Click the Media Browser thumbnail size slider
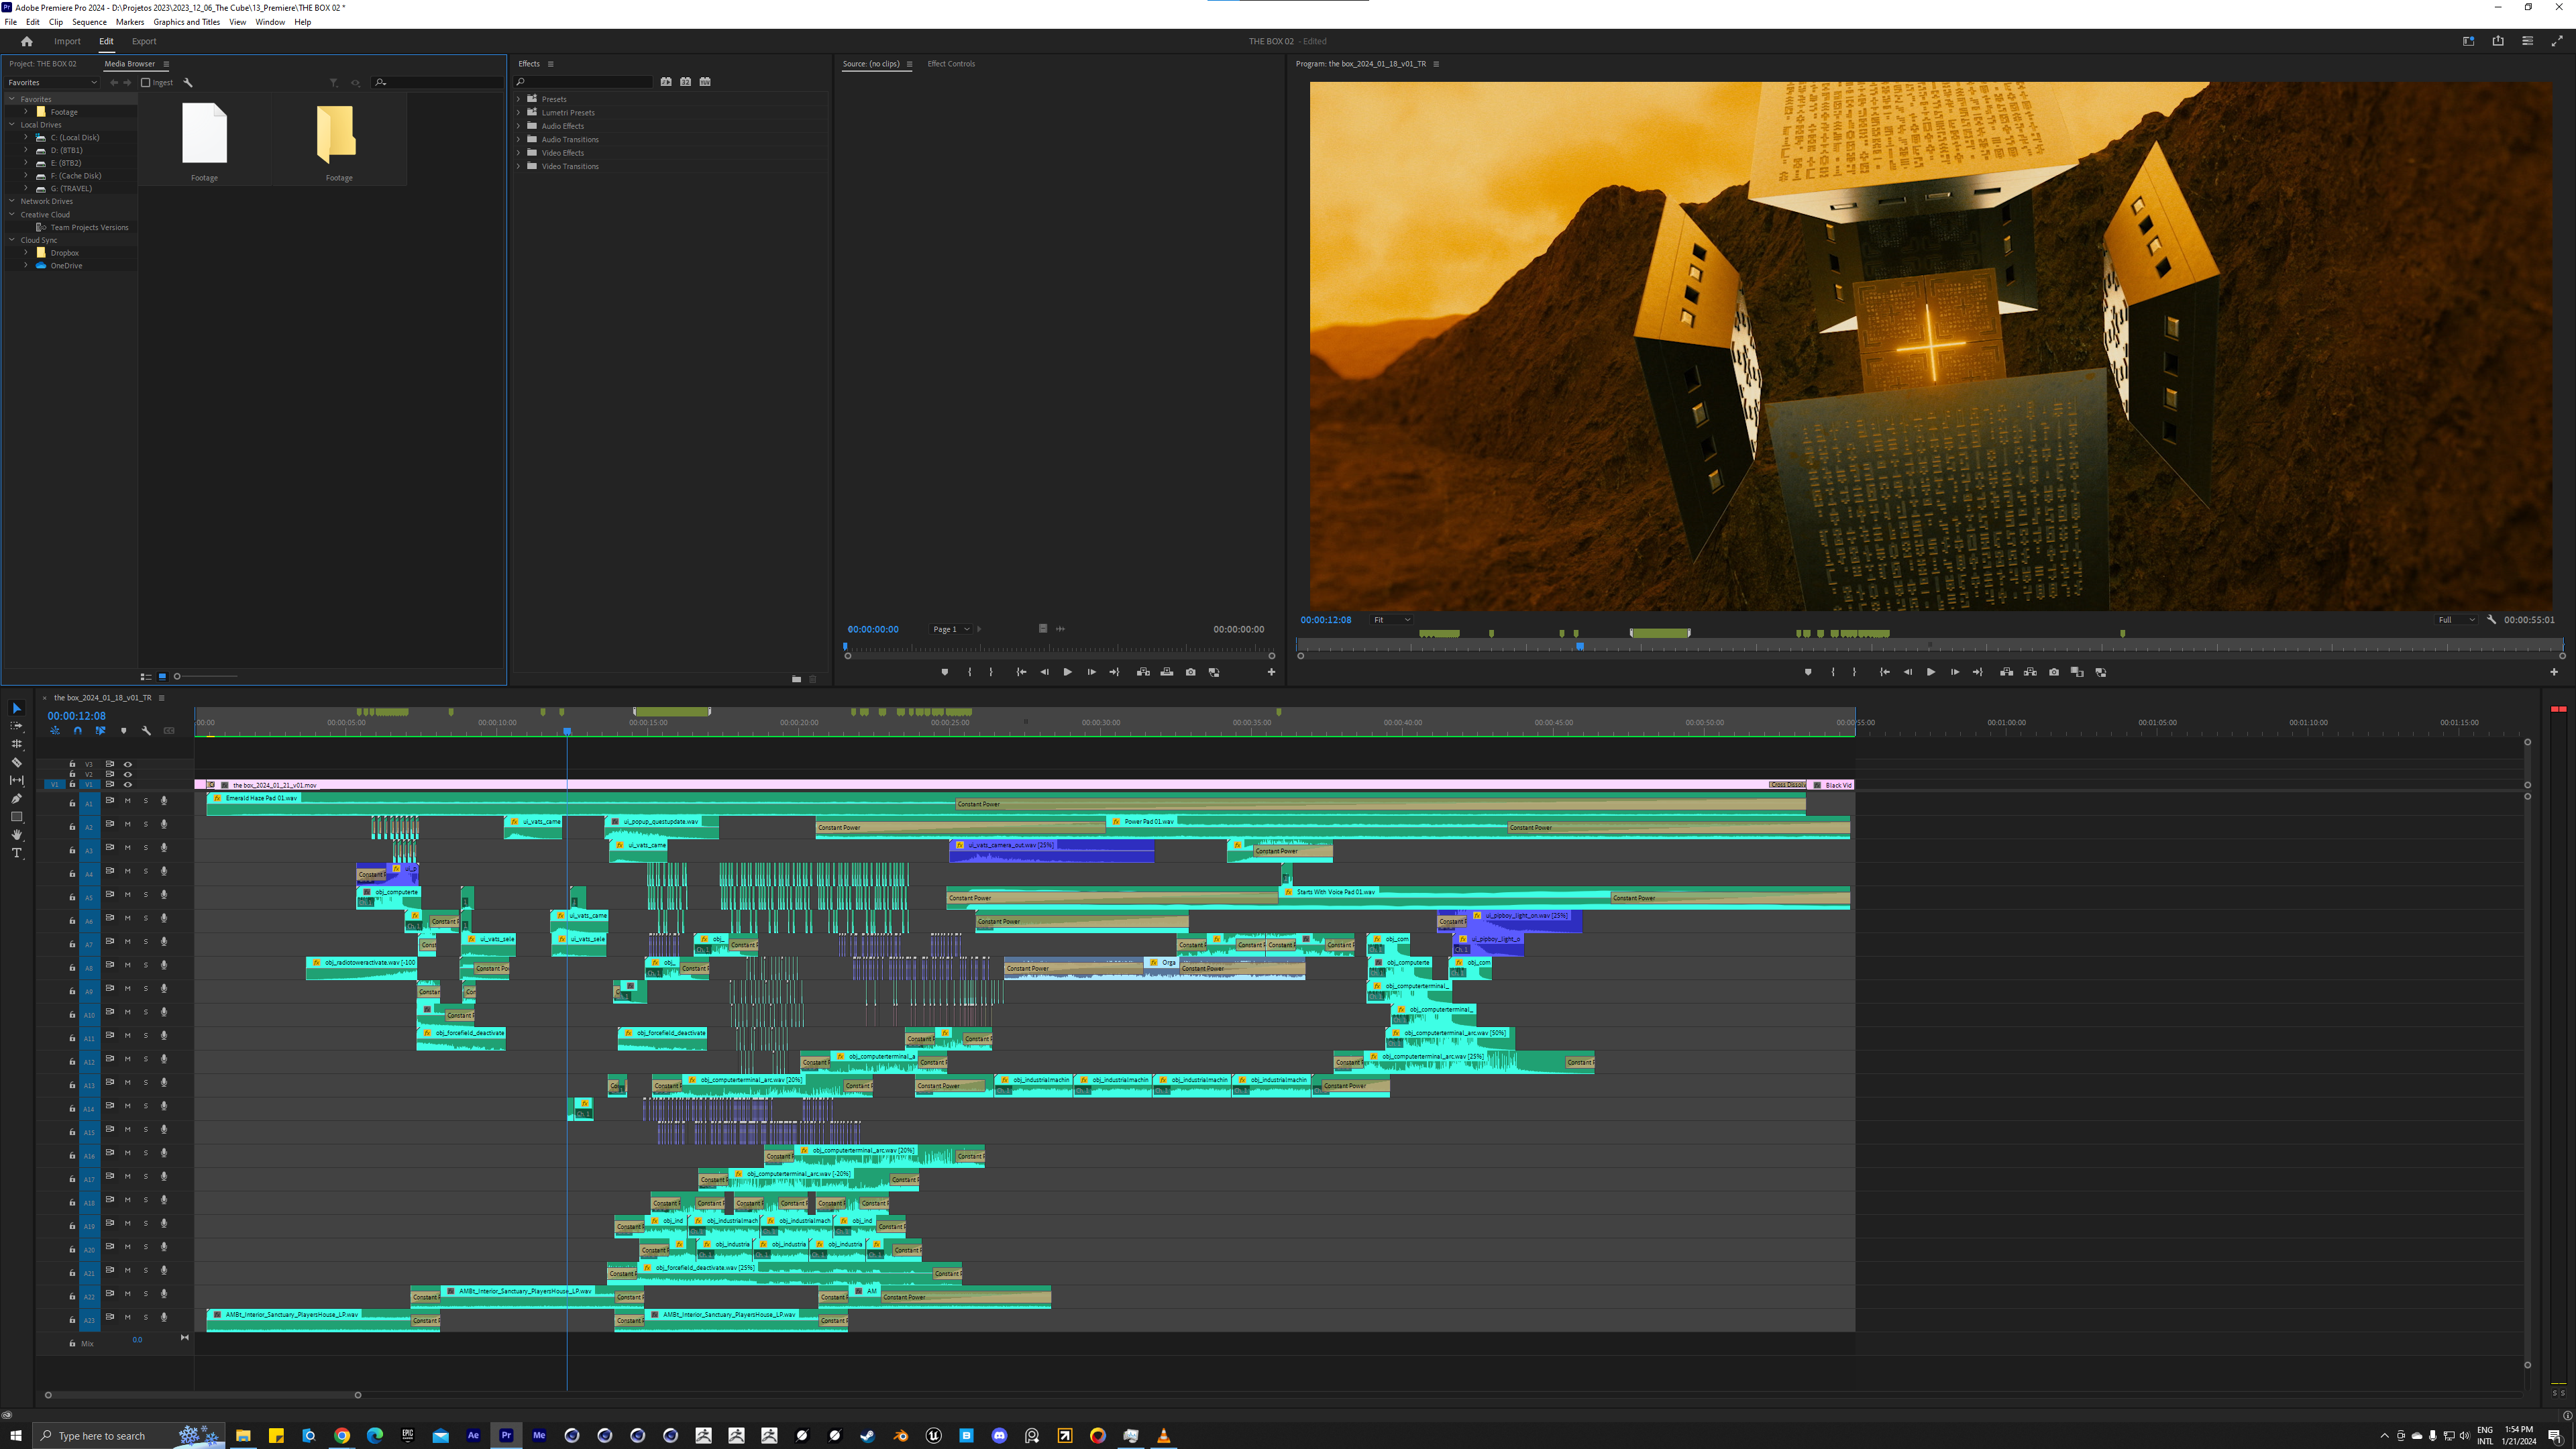2576x1449 pixels. pos(177,677)
